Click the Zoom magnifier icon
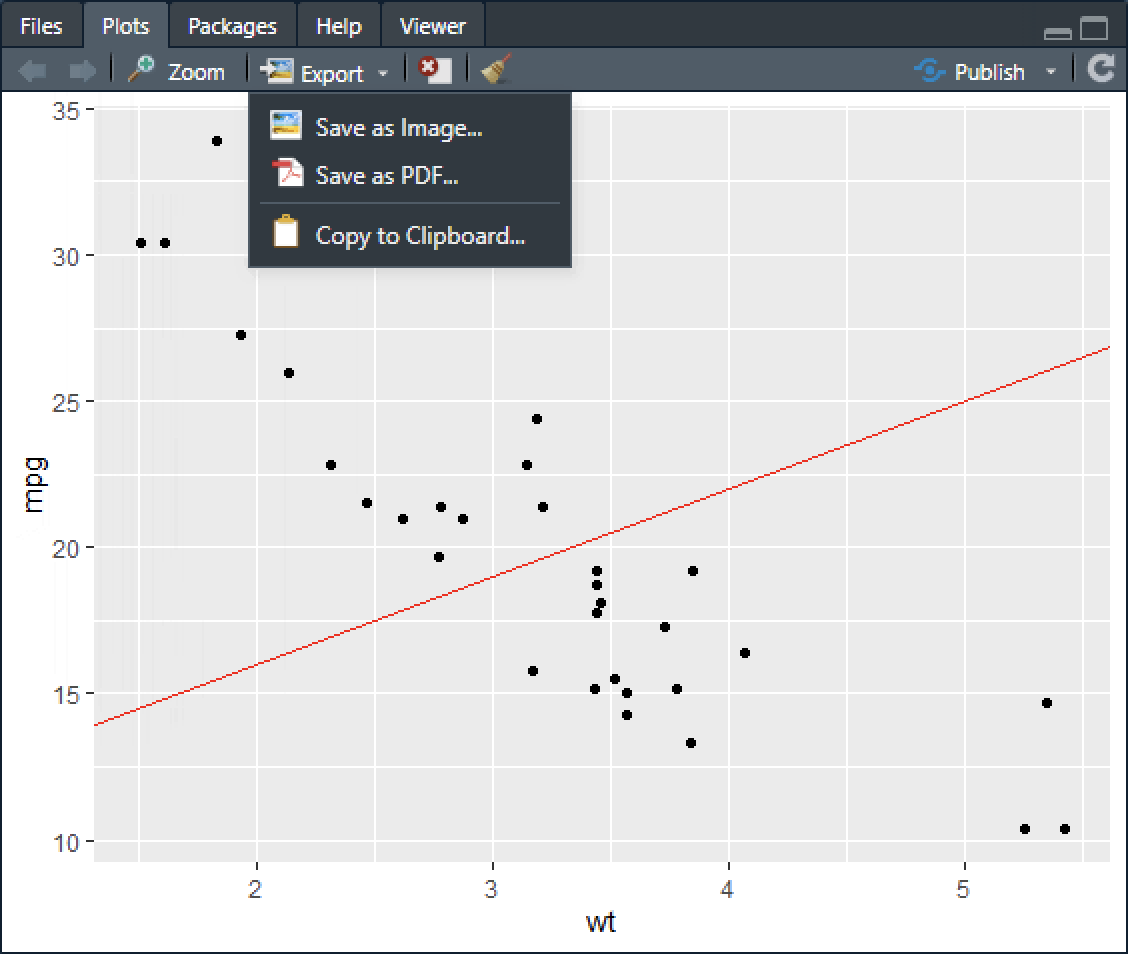 pos(141,70)
